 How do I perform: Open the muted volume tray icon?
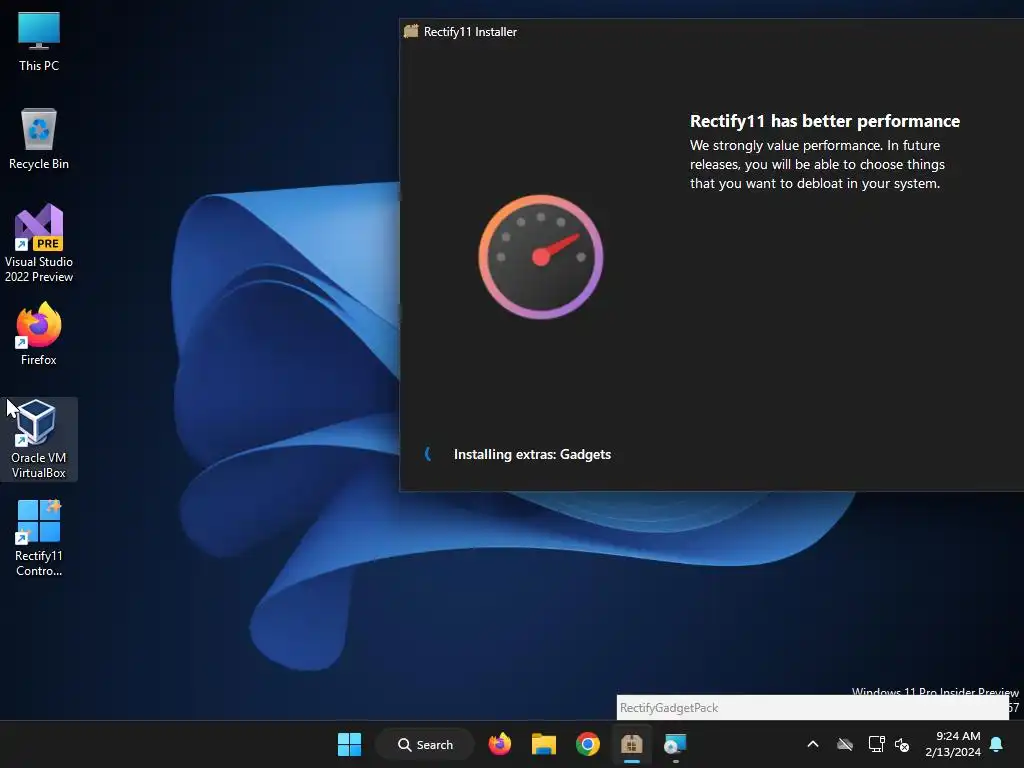(902, 744)
